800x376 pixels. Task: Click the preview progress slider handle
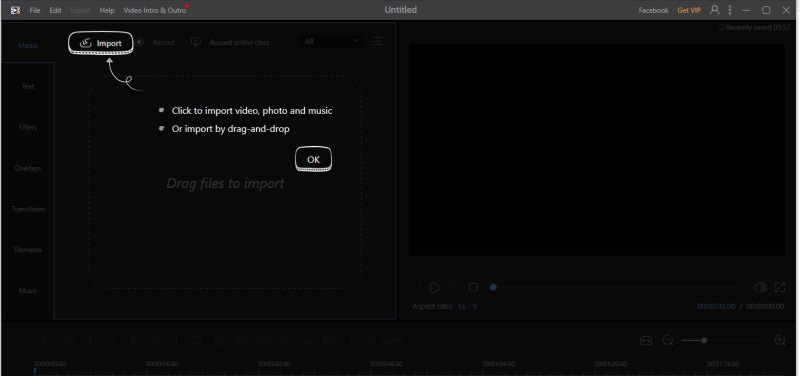[493, 287]
